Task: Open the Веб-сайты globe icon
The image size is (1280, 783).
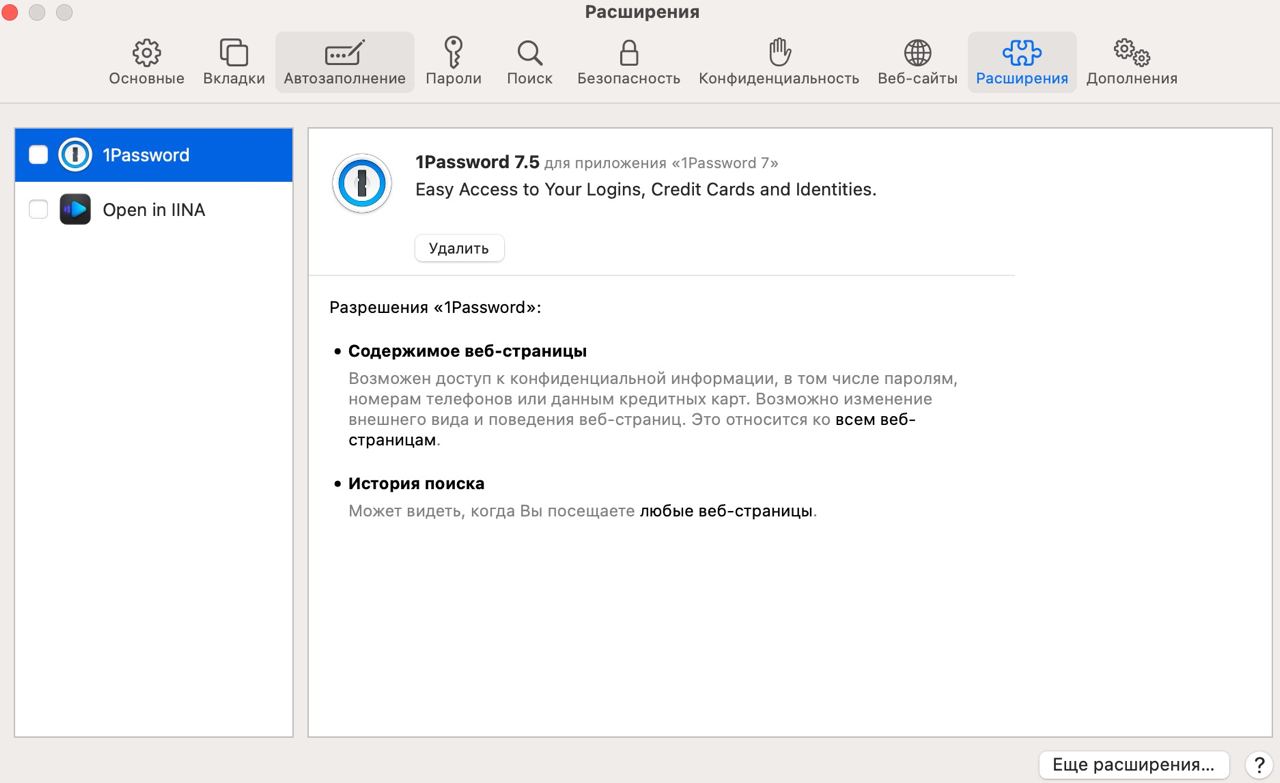Action: 917,52
